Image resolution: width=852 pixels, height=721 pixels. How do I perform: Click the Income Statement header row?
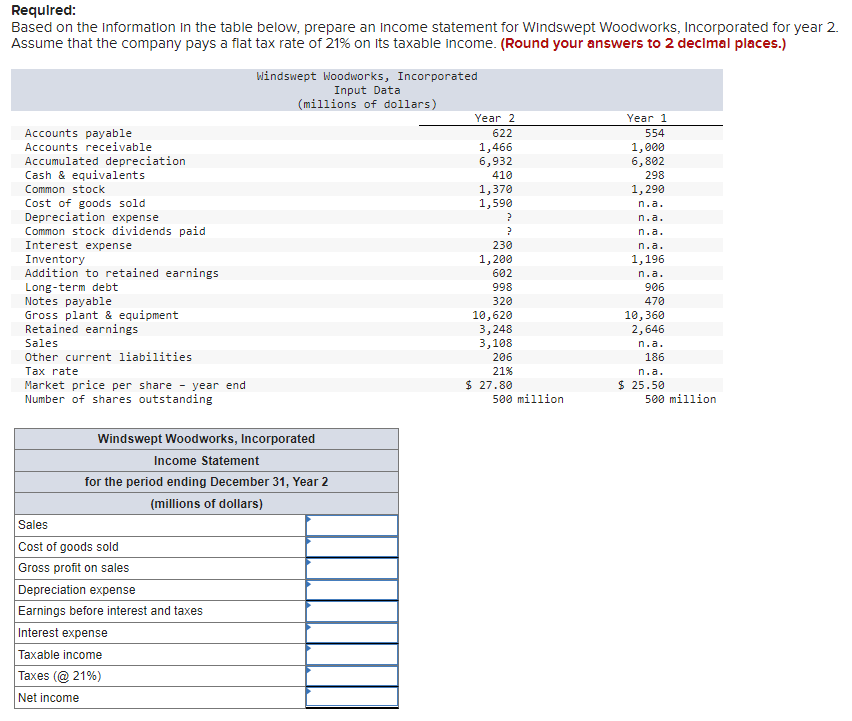[x=205, y=458]
